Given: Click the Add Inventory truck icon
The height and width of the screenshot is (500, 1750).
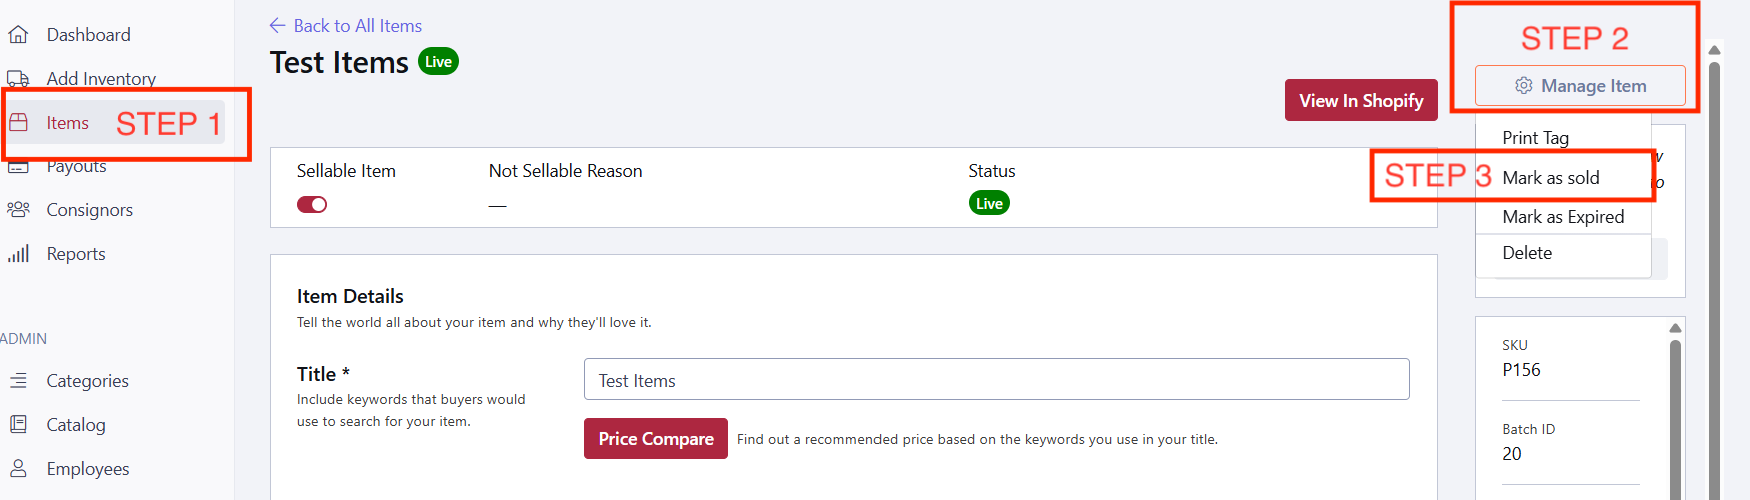Looking at the screenshot, I should click(x=18, y=79).
